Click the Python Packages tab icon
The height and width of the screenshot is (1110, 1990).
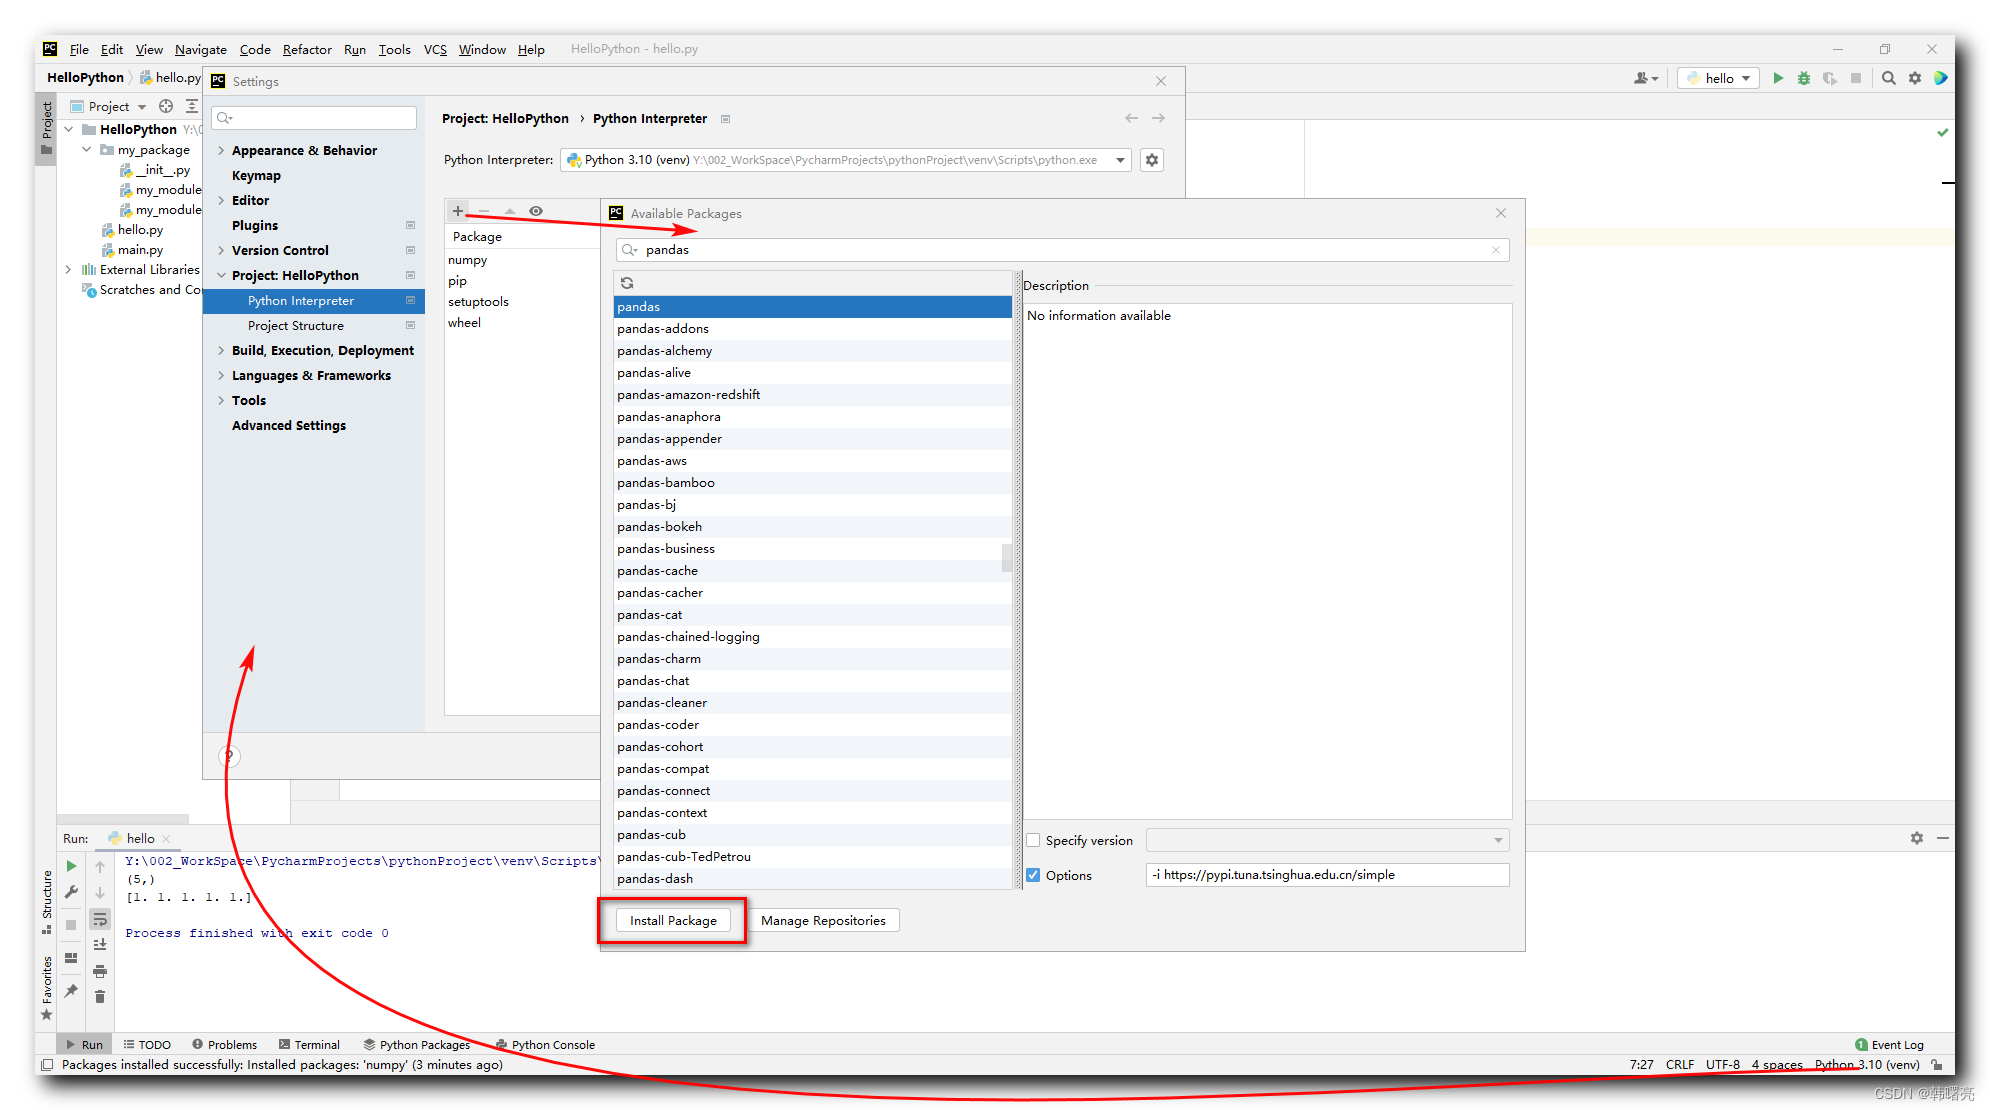tap(372, 1044)
